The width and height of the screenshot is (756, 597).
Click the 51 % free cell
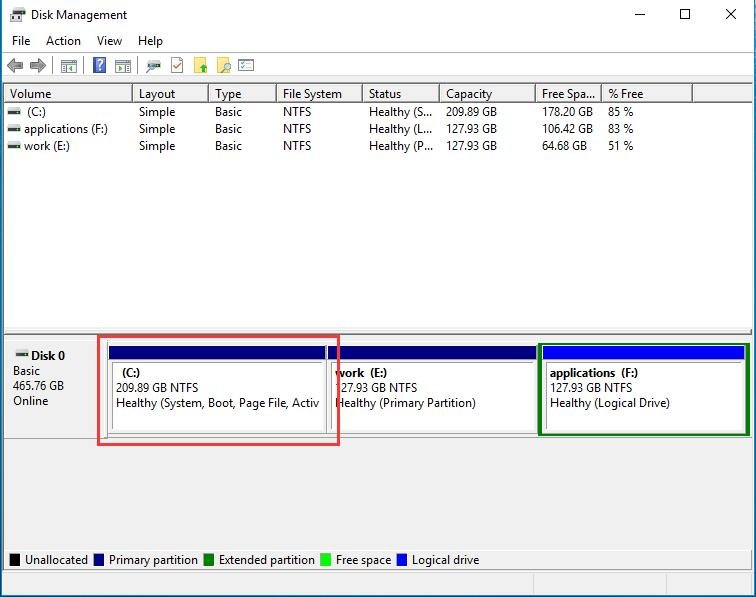click(621, 146)
